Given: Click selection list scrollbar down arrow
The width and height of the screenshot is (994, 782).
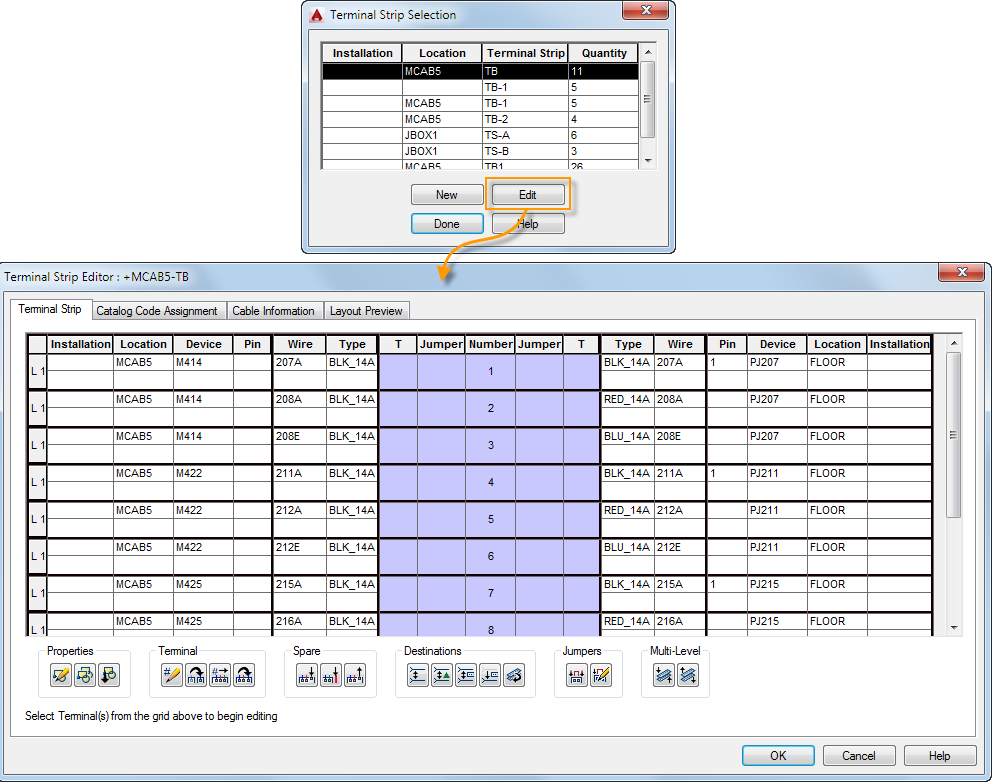Looking at the screenshot, I should (x=648, y=161).
